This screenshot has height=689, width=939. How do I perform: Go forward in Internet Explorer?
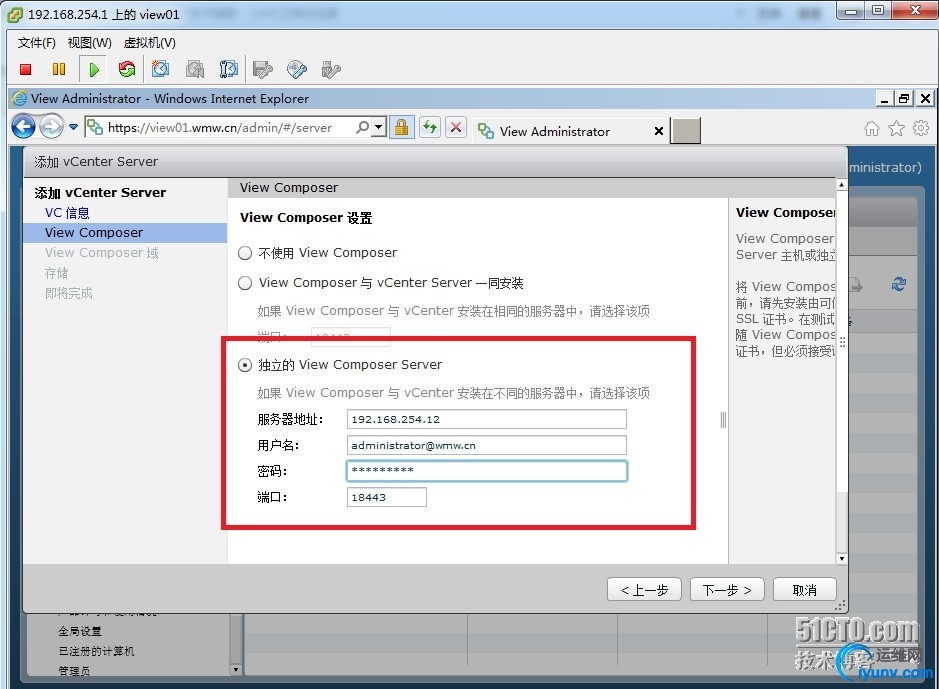click(52, 127)
